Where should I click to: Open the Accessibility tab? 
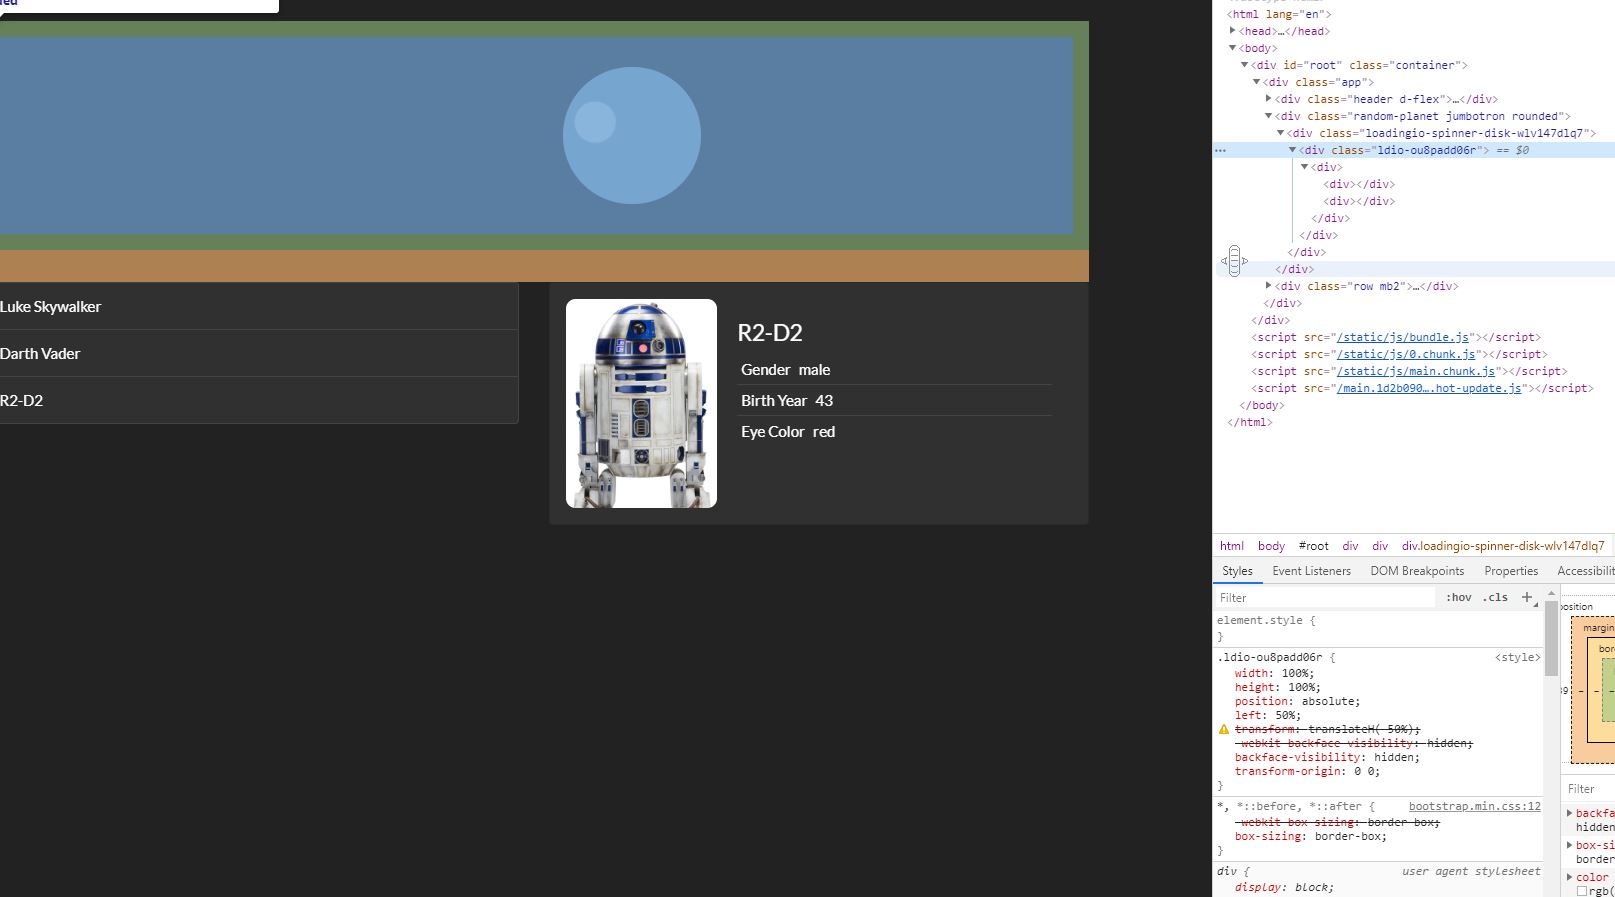tap(1585, 571)
